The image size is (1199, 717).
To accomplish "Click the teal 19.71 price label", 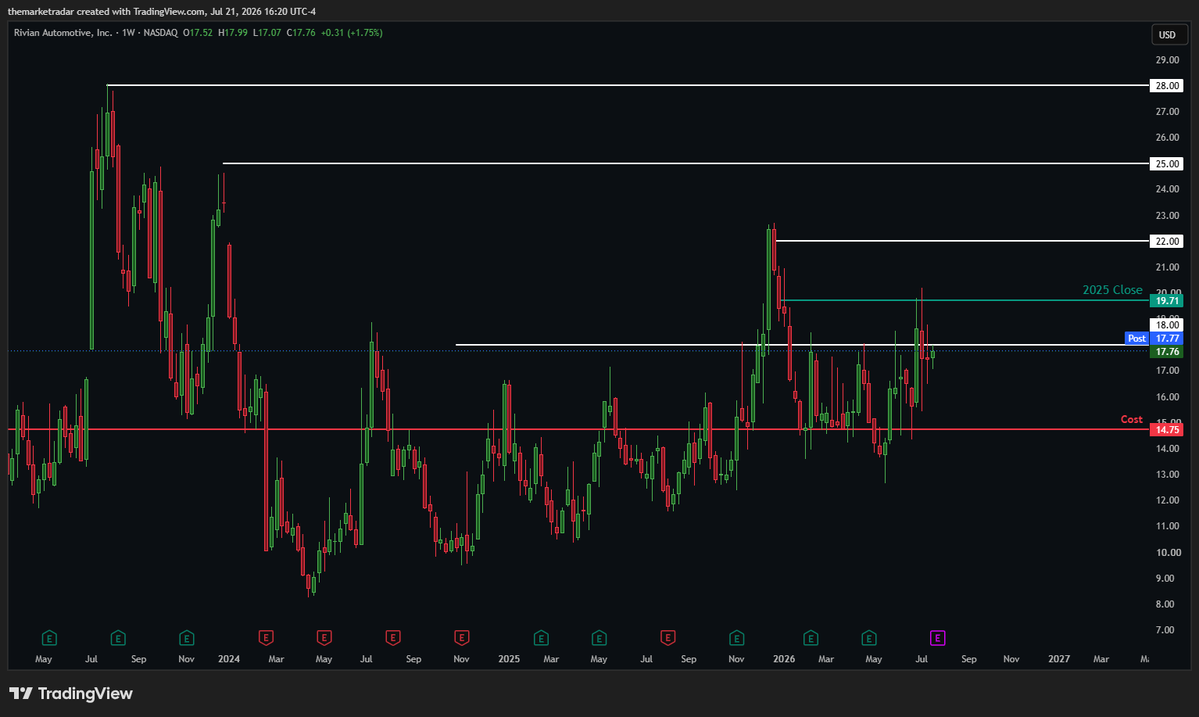I will pos(1167,301).
